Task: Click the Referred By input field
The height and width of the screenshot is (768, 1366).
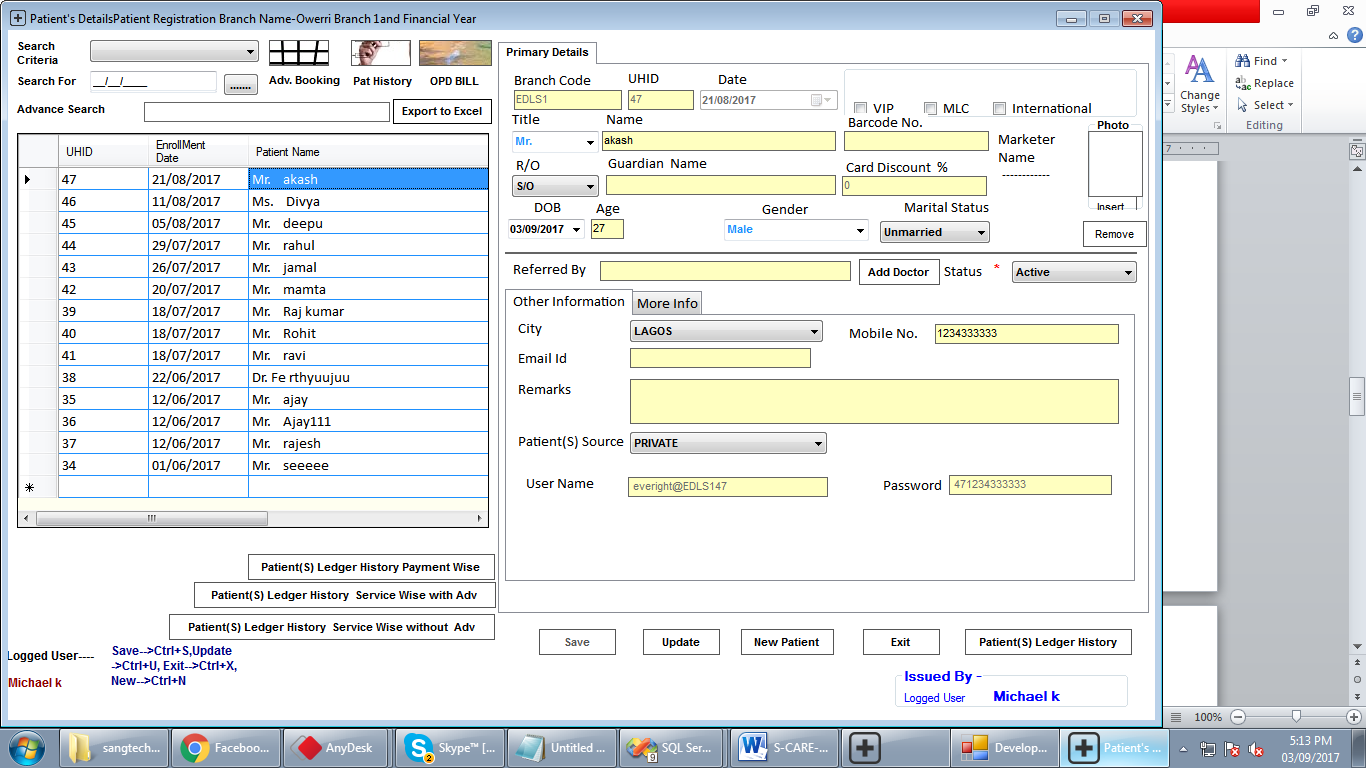Action: click(x=725, y=271)
